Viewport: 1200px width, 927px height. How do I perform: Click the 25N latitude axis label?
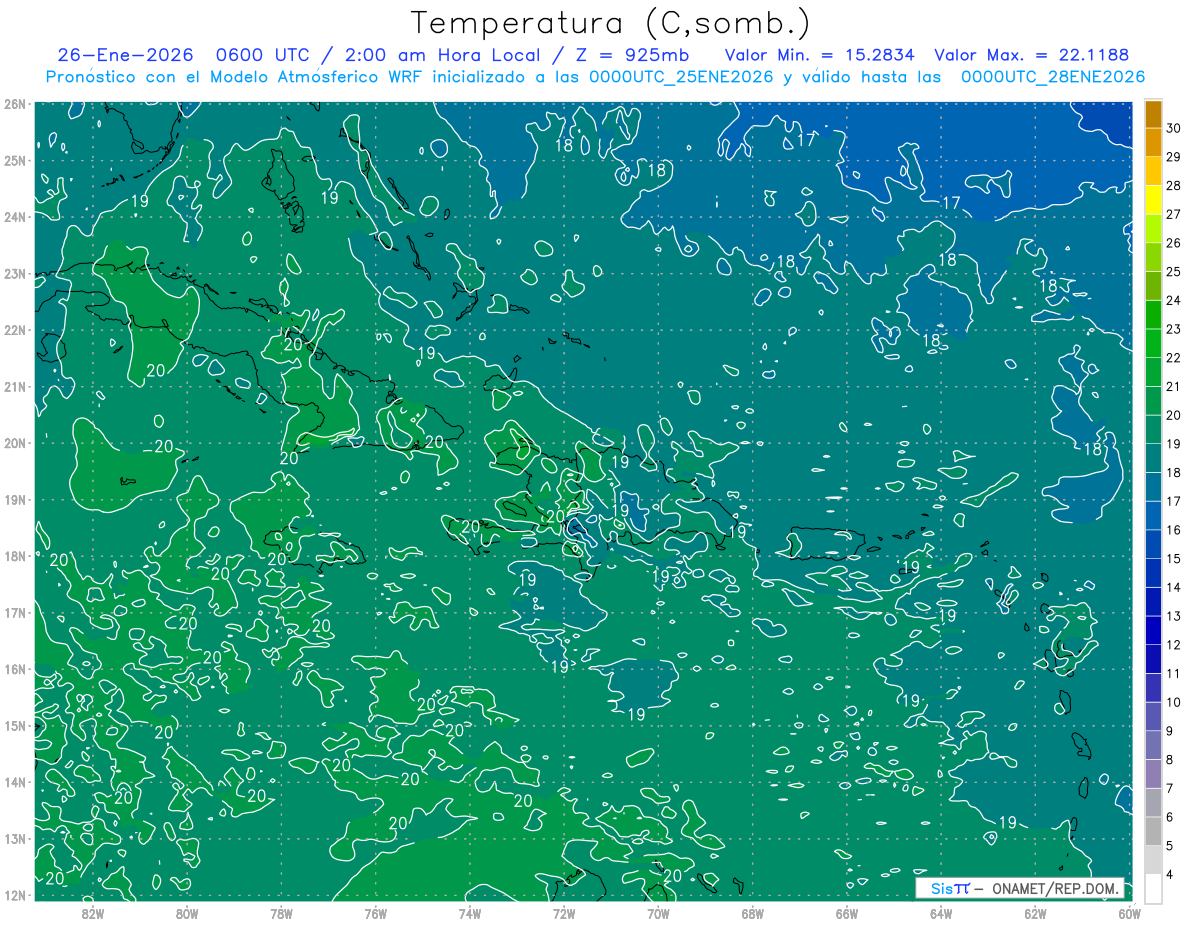[15, 160]
